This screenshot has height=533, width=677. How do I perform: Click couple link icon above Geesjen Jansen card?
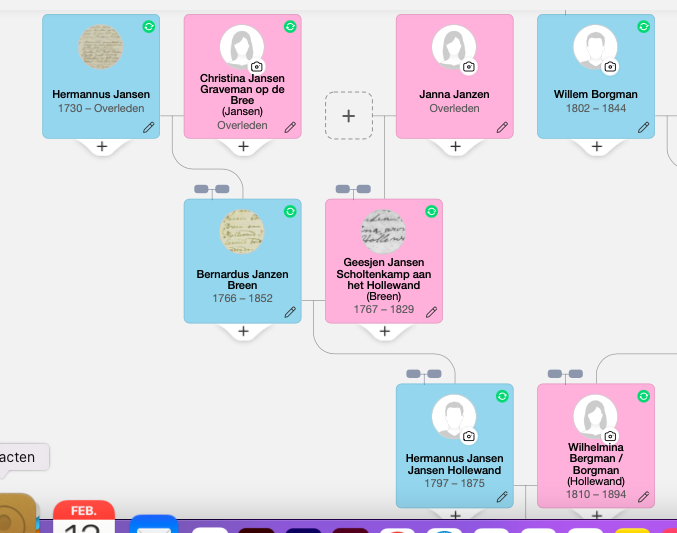tap(353, 189)
